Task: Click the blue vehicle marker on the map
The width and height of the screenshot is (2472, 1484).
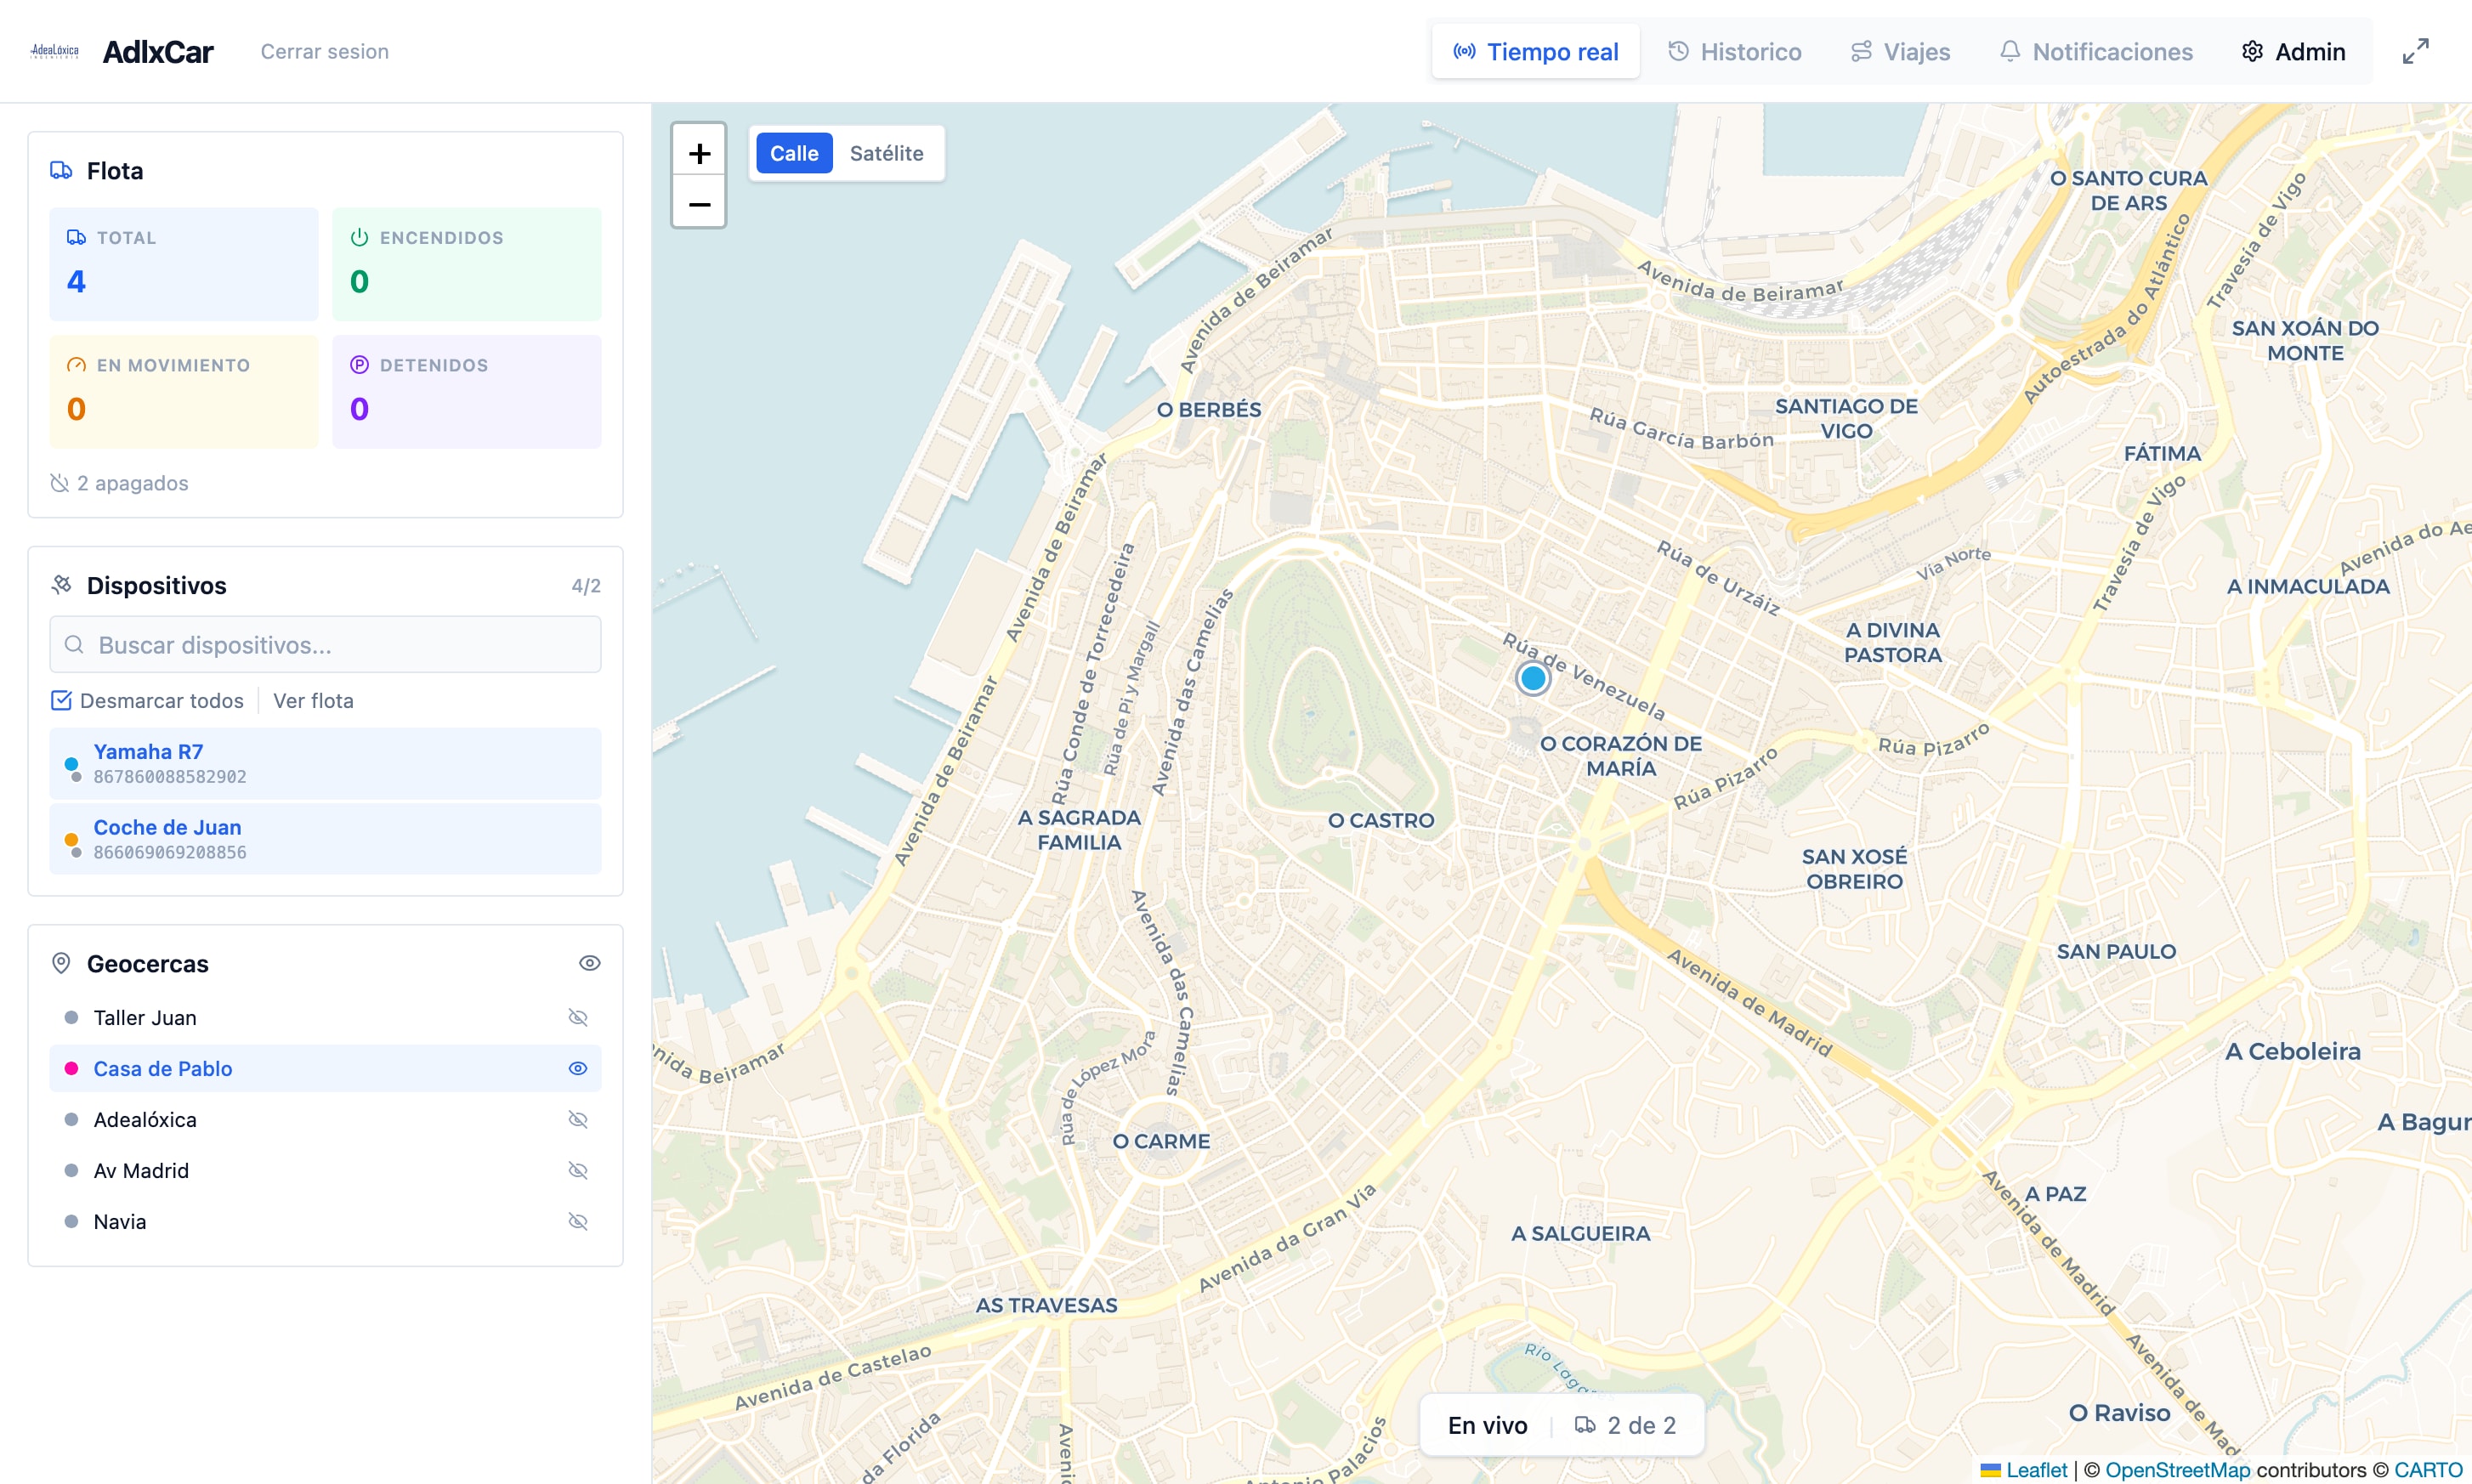Action: [1533, 679]
